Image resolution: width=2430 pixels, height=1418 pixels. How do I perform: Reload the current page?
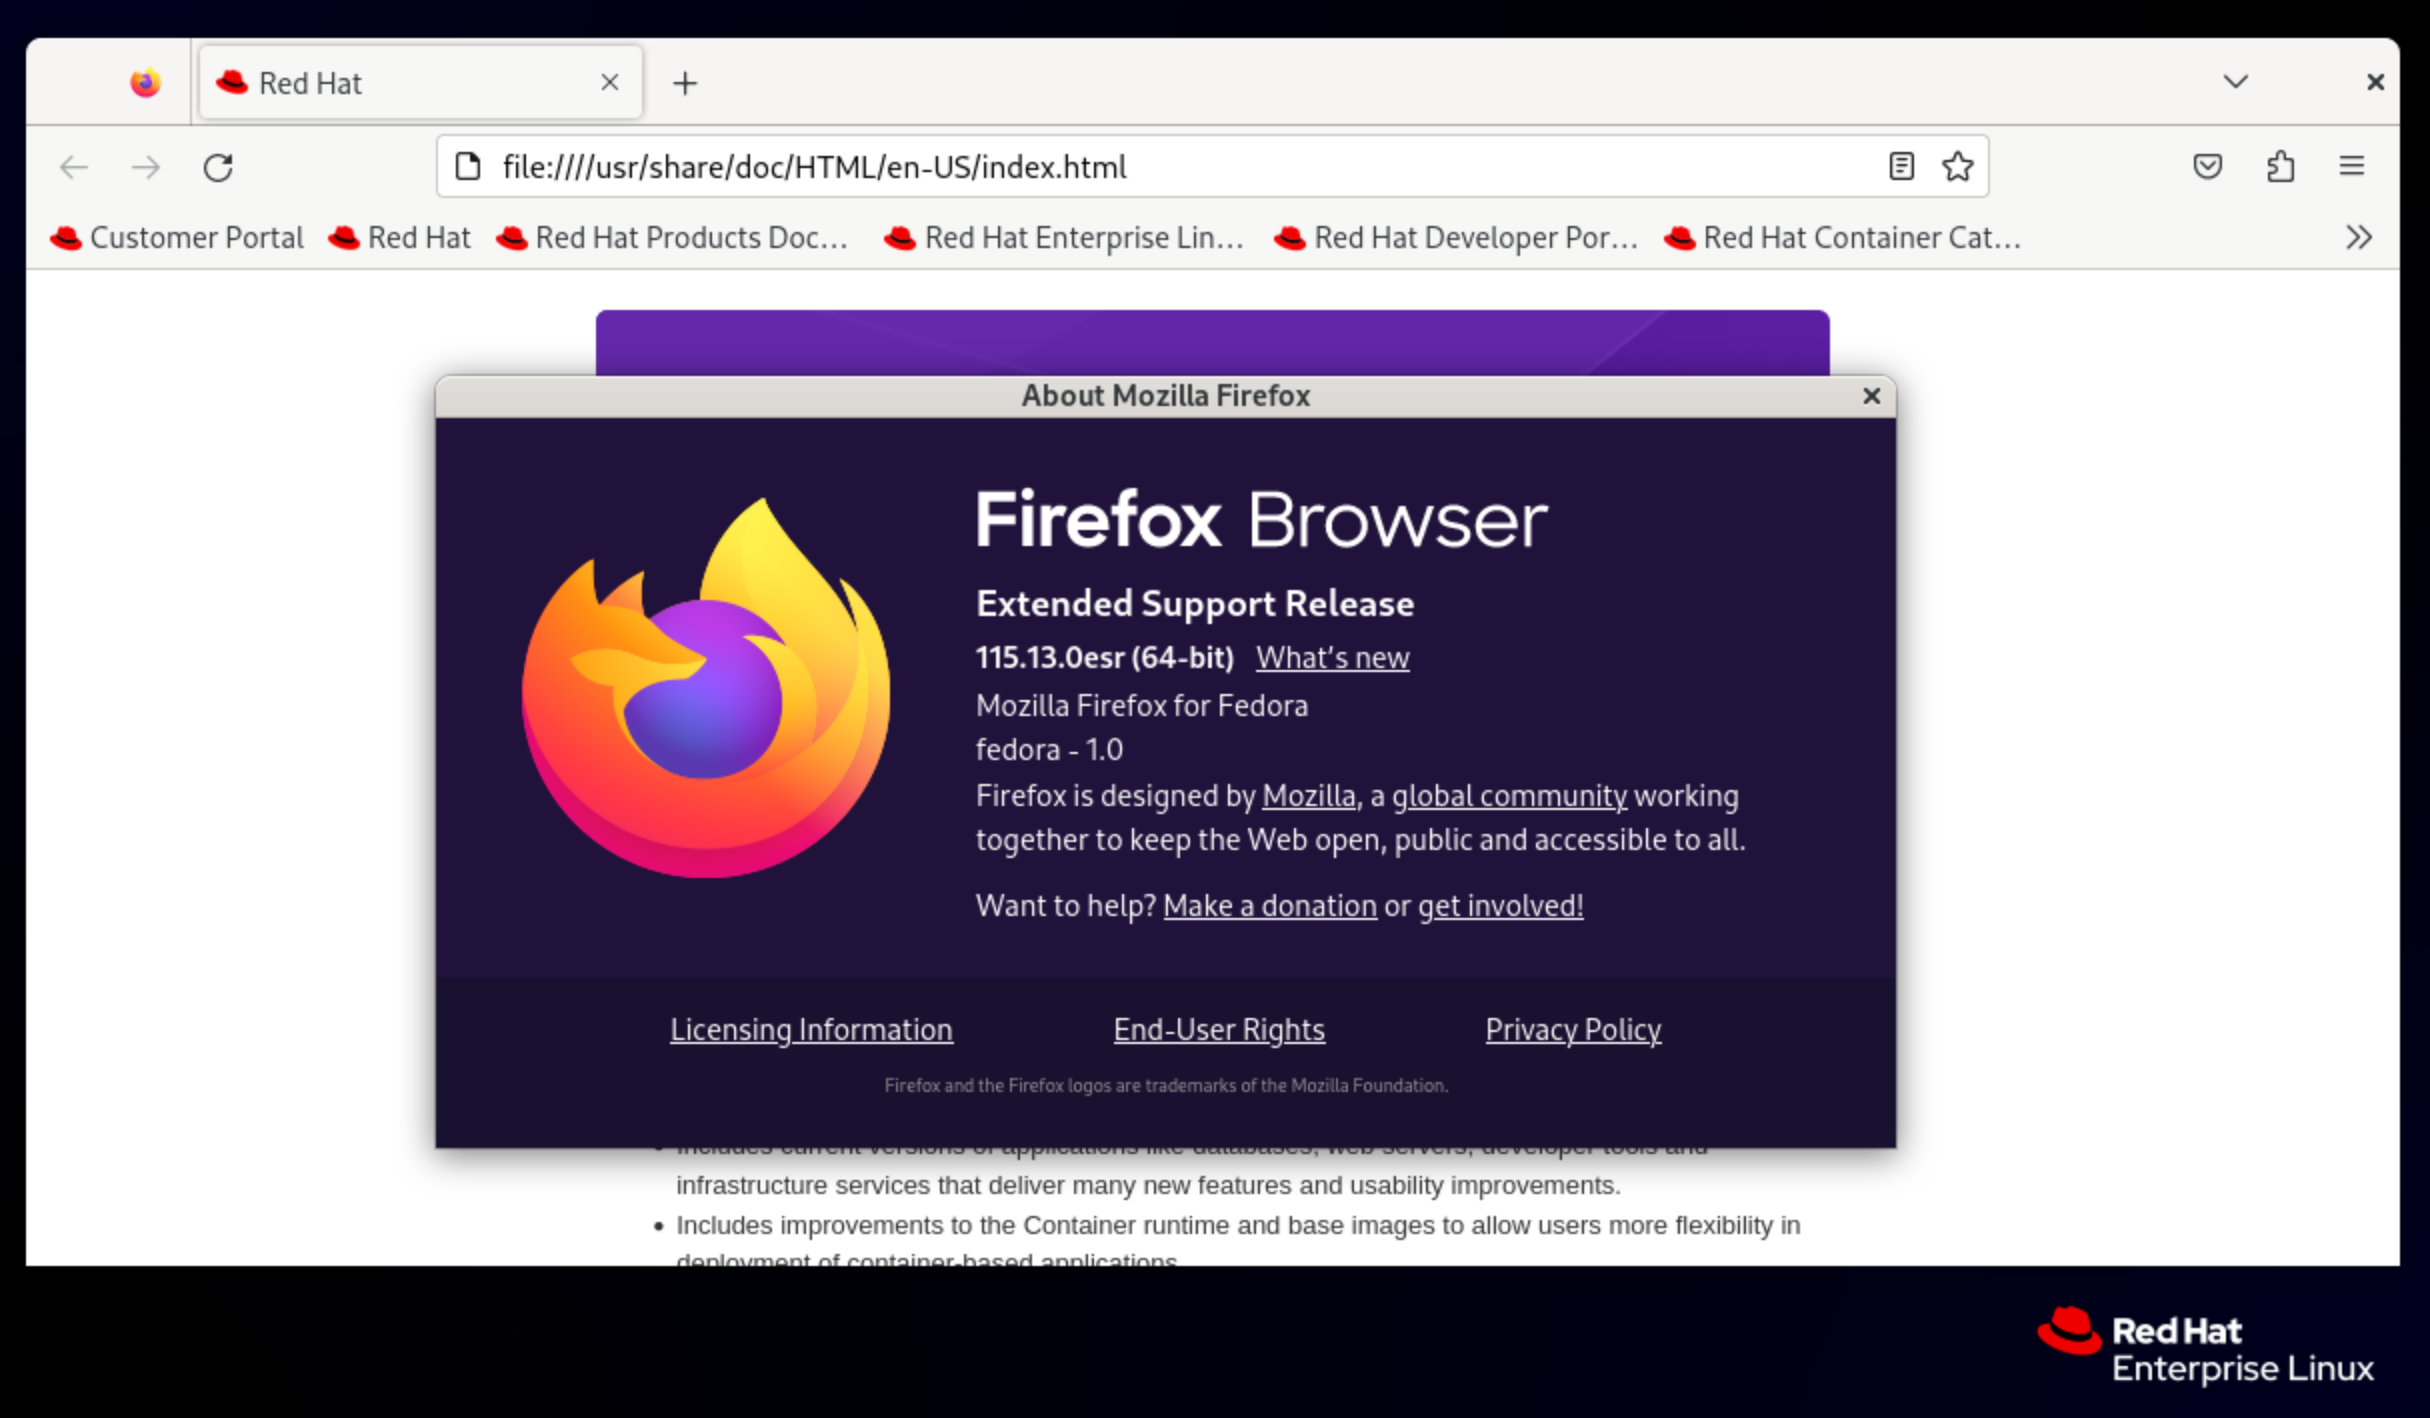[x=218, y=167]
